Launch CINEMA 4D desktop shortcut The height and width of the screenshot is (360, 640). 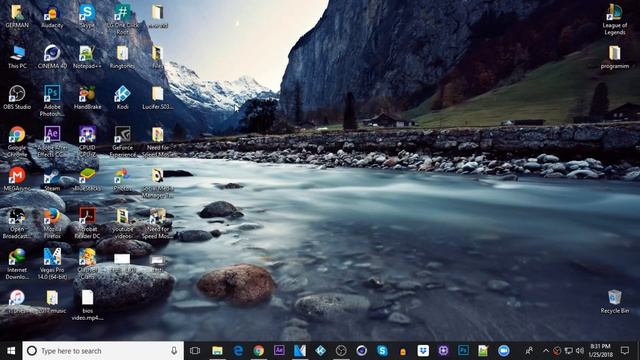52,57
